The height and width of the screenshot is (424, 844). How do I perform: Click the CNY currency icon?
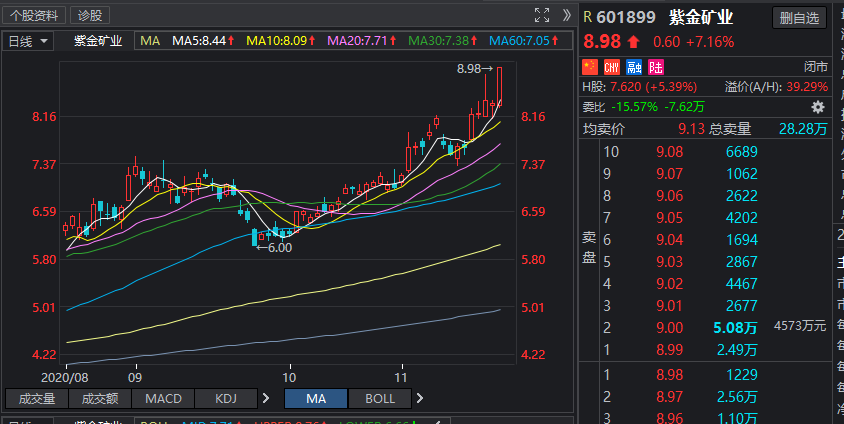612,67
